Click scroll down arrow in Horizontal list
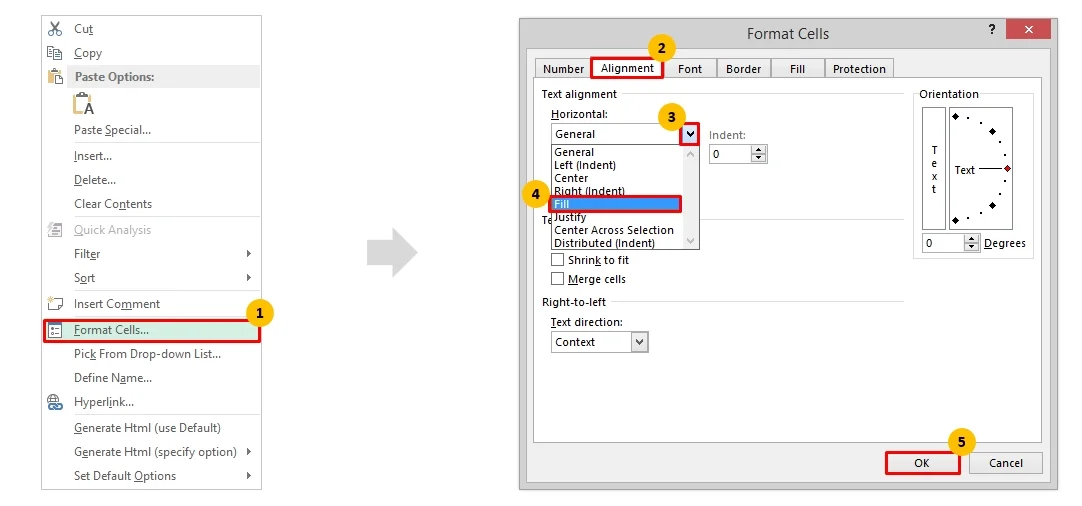The width and height of the screenshot is (1082, 506). tap(691, 241)
